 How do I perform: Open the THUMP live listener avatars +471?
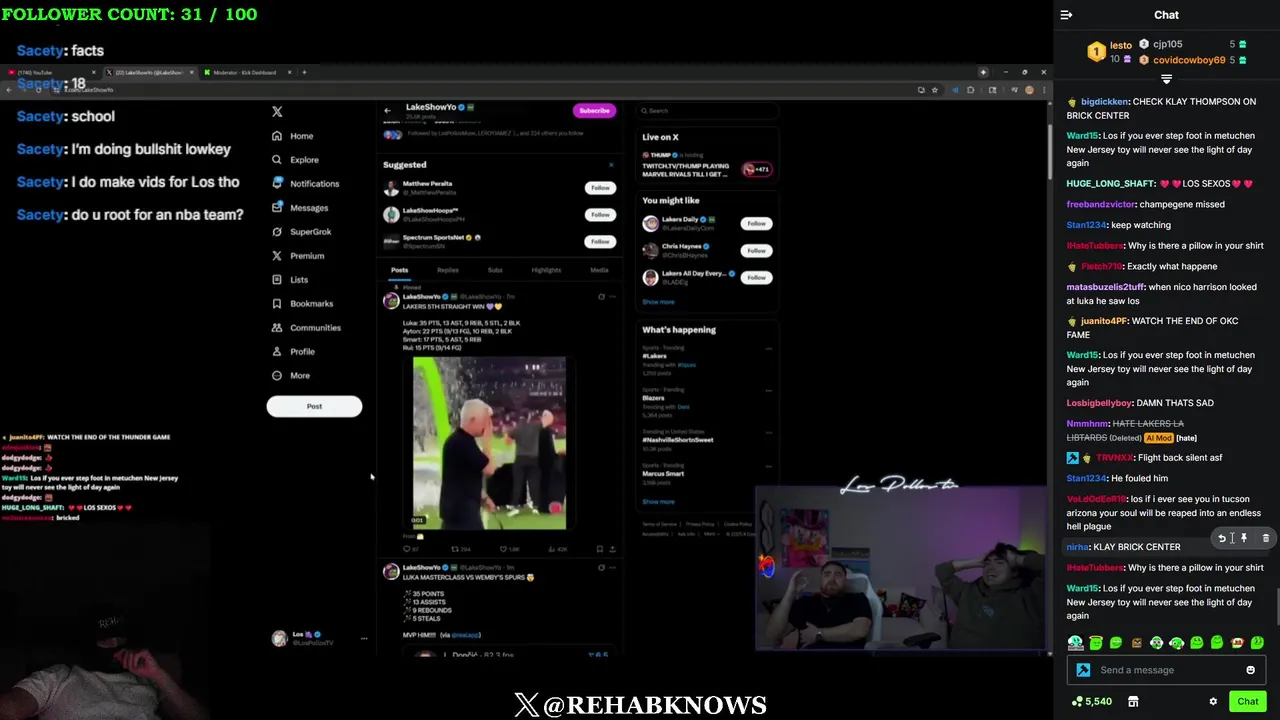[x=757, y=170]
